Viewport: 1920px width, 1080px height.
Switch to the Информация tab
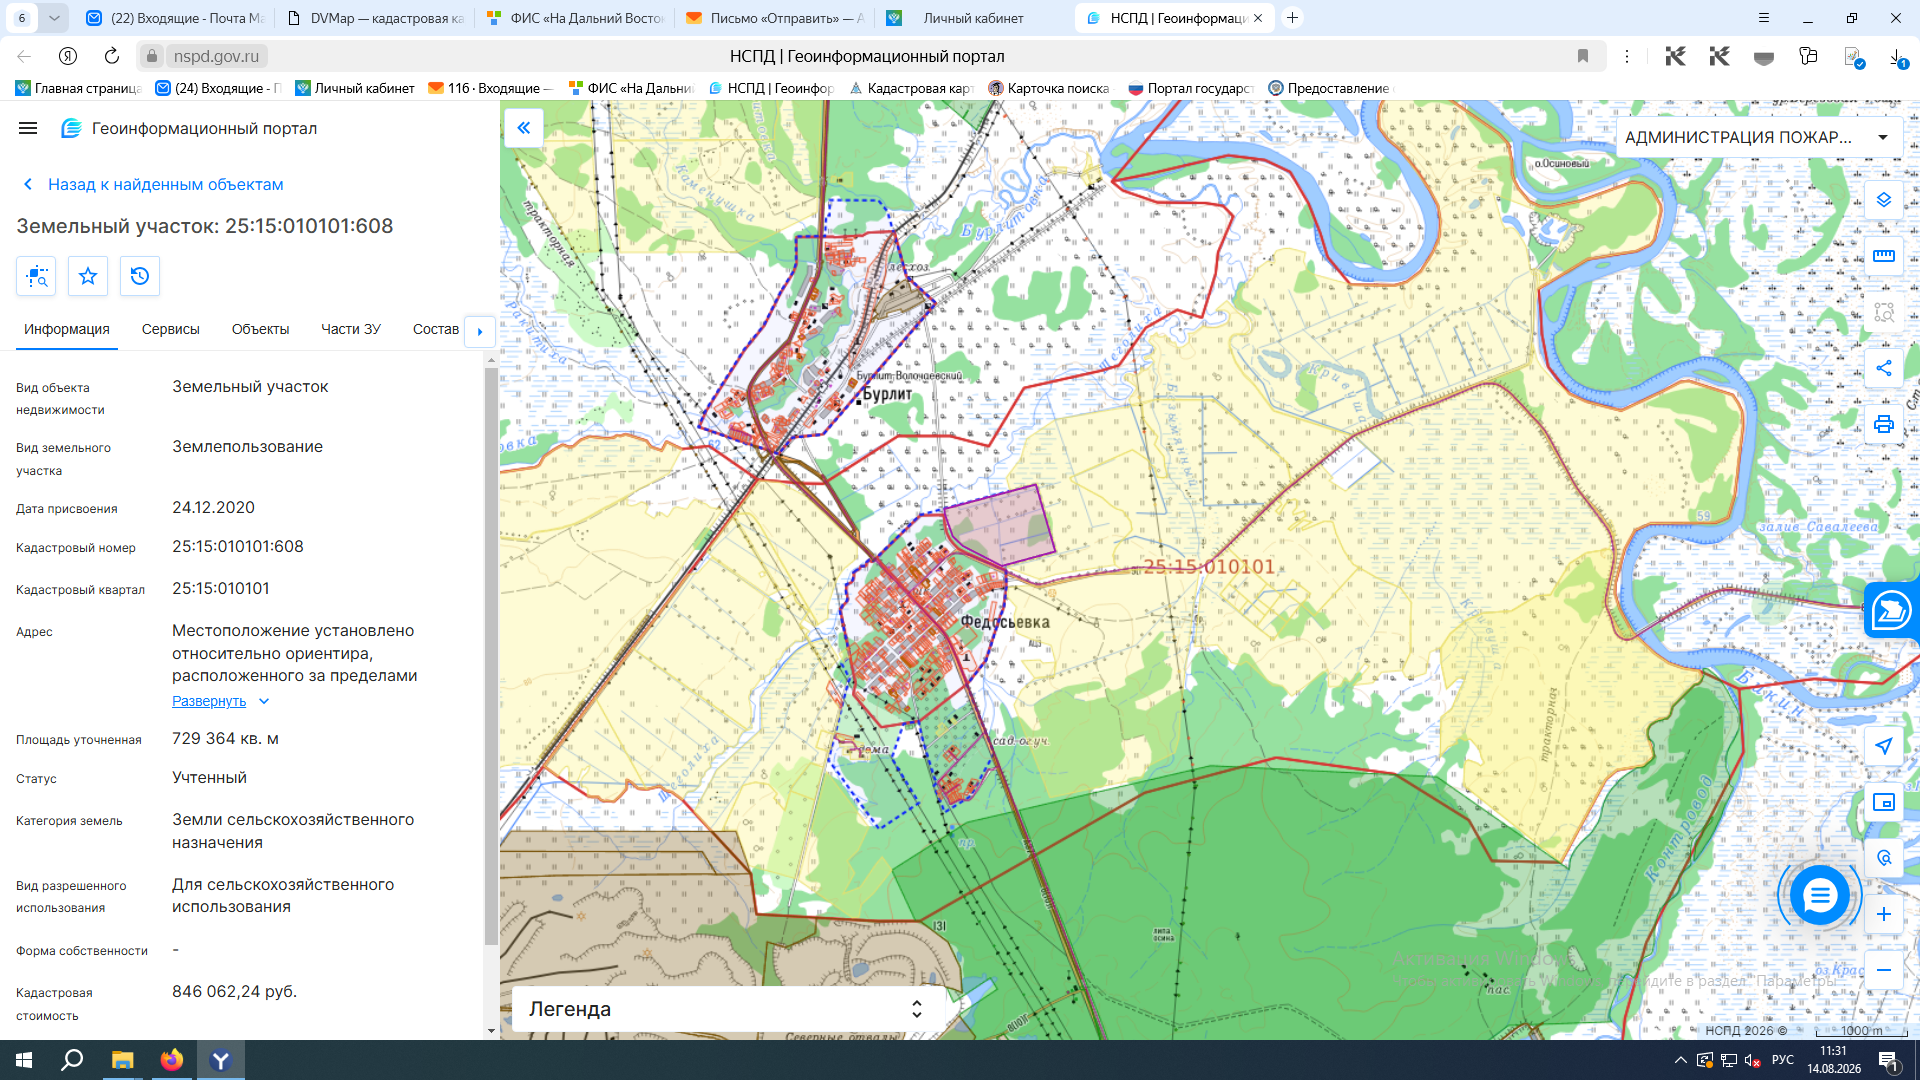(67, 329)
